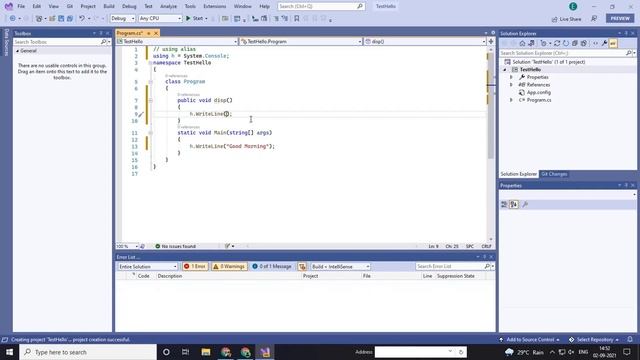Viewport: 640px width, 360px height.
Task: Click Show All Files in Solution Explorer
Action: pyautogui.click(x=584, y=43)
